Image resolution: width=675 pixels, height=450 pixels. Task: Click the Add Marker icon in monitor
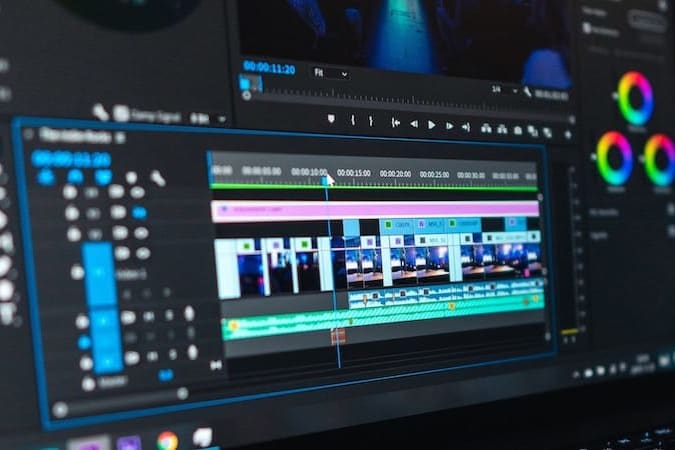pyautogui.click(x=330, y=119)
